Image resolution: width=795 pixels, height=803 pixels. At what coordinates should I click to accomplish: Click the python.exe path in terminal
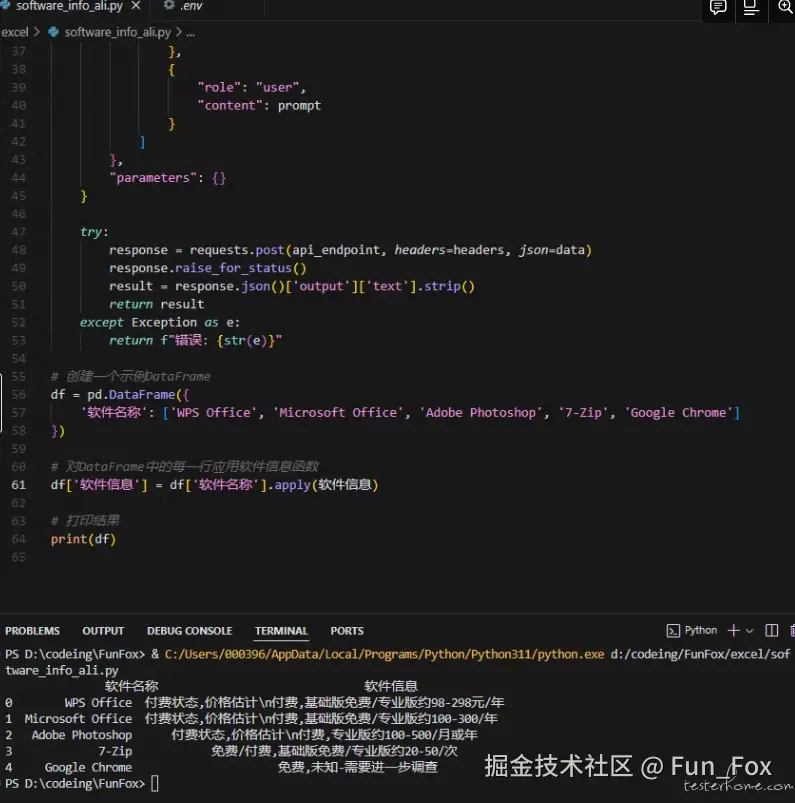(384, 654)
